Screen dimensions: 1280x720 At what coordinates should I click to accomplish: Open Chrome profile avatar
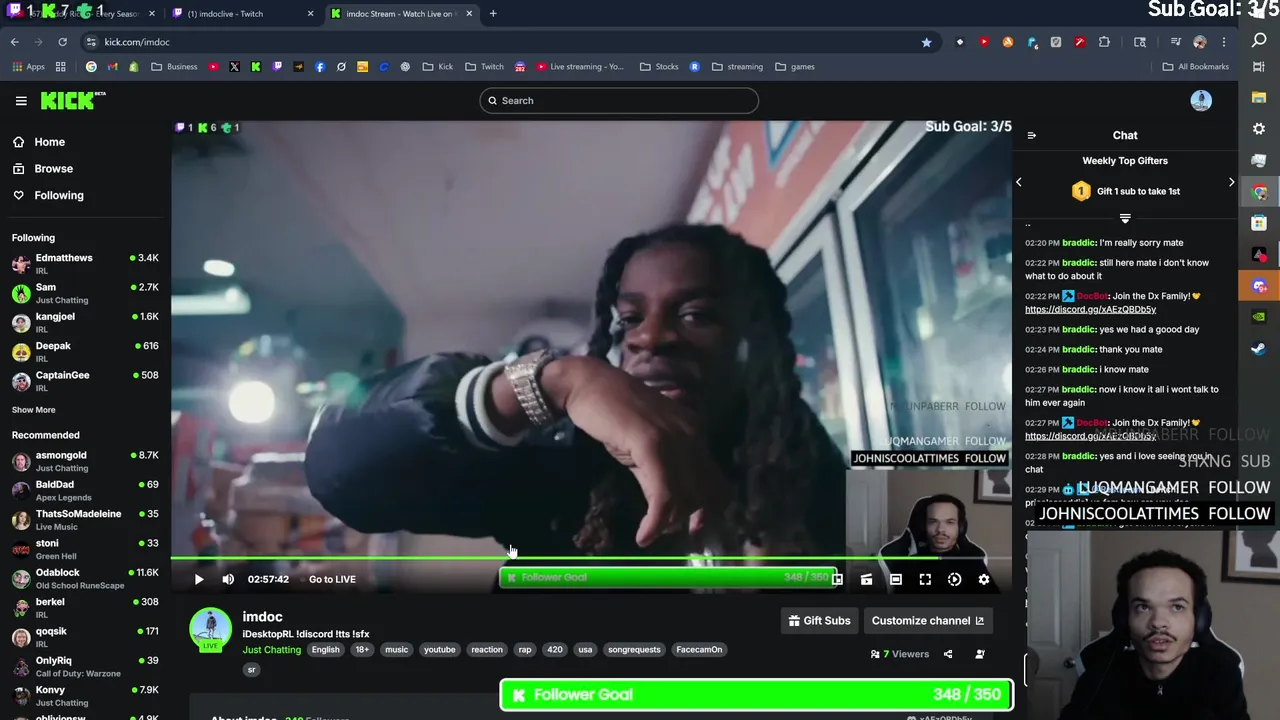point(1200,42)
